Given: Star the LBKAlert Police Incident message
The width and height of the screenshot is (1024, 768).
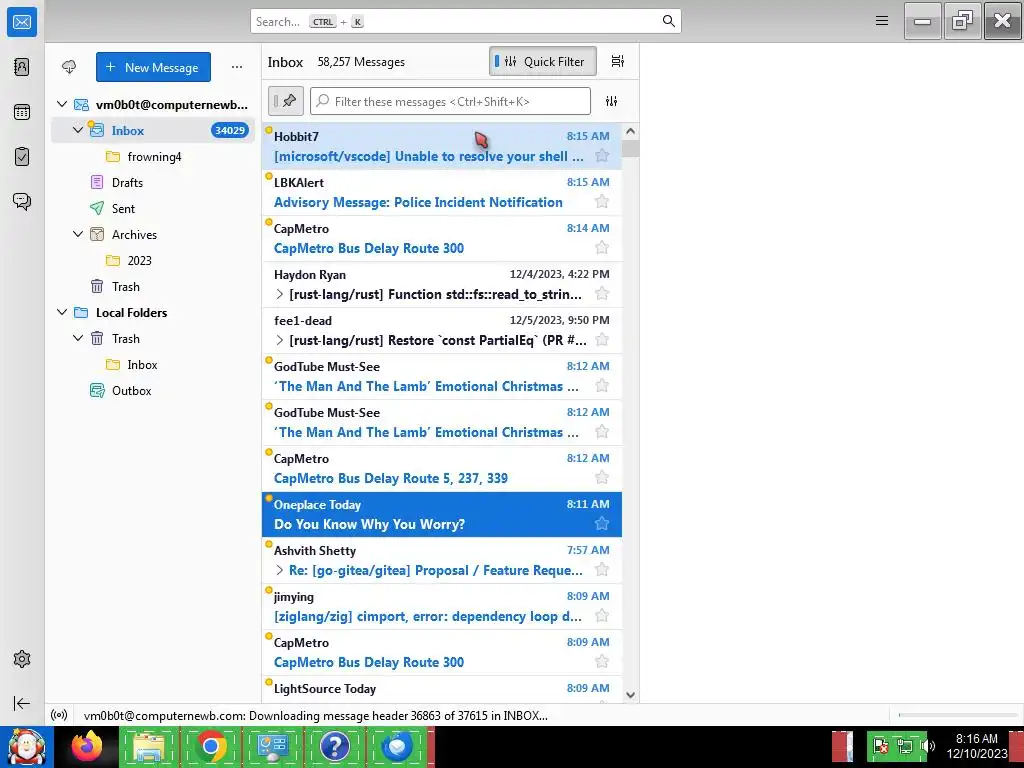Looking at the screenshot, I should point(602,202).
